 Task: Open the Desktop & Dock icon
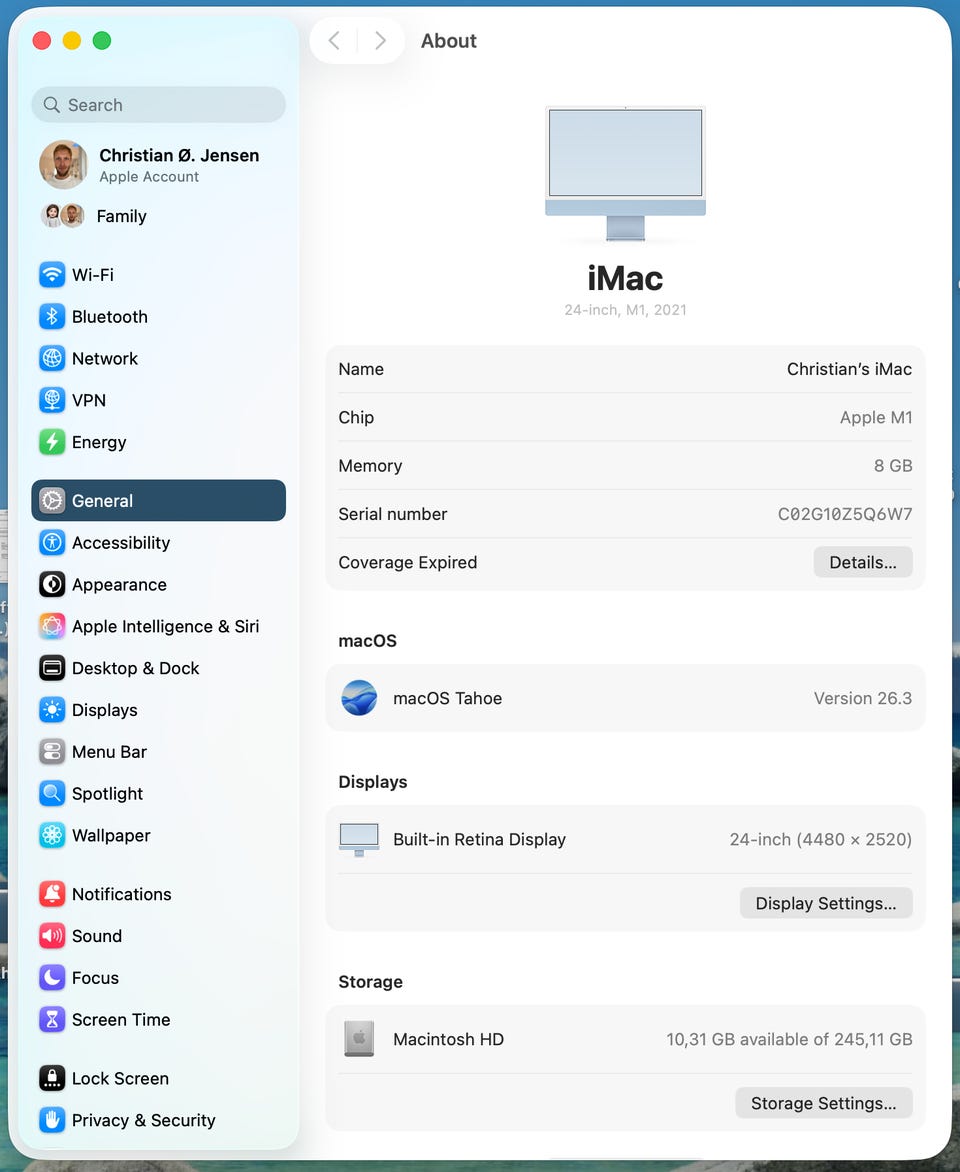(x=52, y=667)
